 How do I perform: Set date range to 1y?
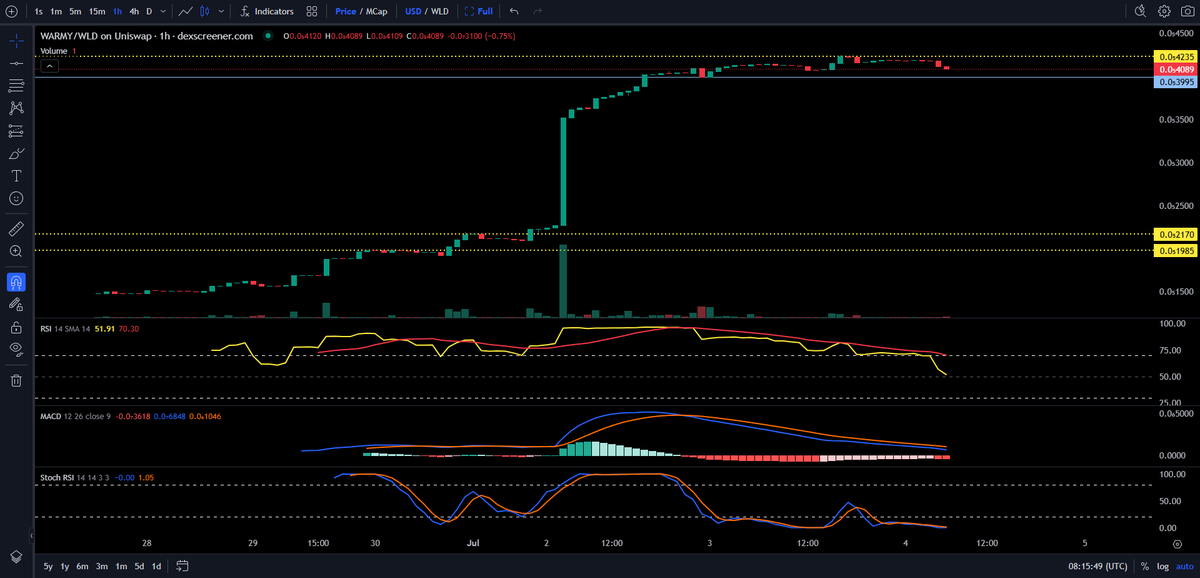click(x=66, y=566)
